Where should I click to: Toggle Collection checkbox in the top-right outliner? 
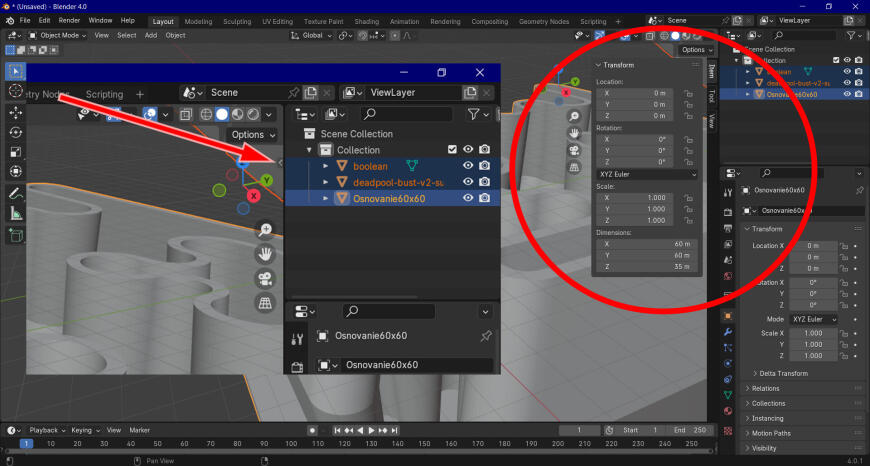836,60
